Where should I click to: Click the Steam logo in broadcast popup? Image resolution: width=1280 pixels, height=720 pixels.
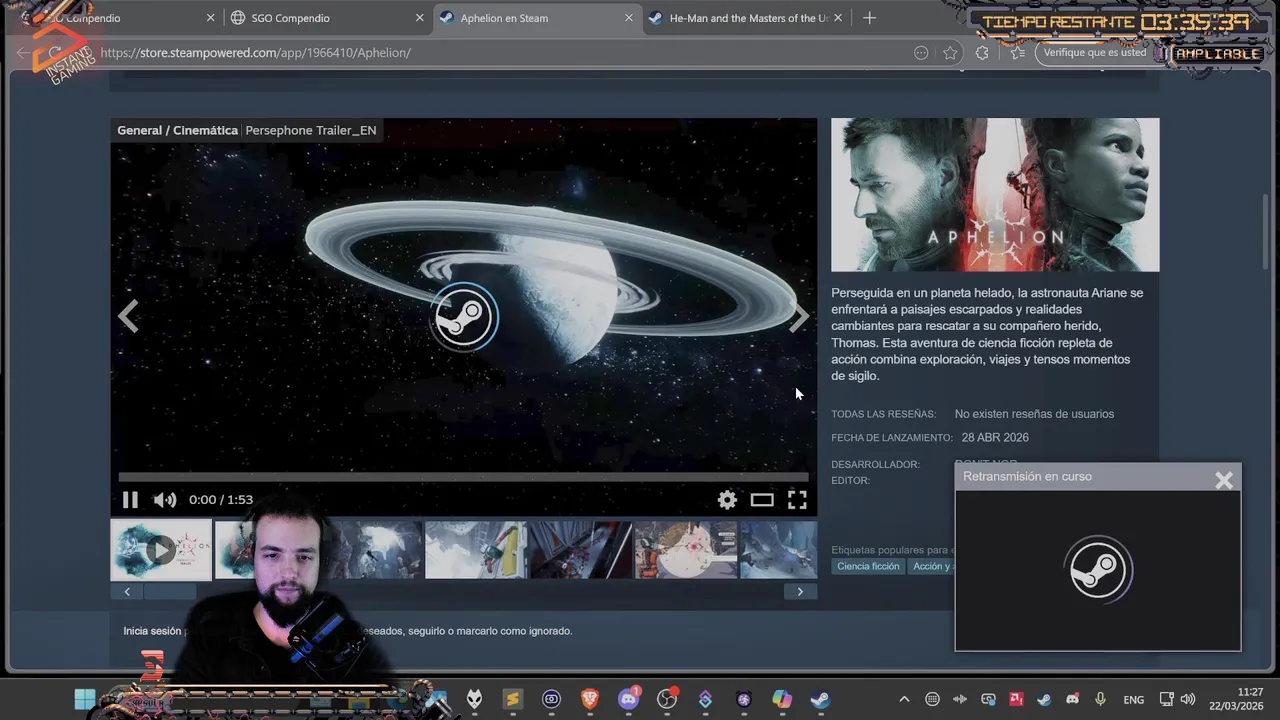click(x=1098, y=570)
